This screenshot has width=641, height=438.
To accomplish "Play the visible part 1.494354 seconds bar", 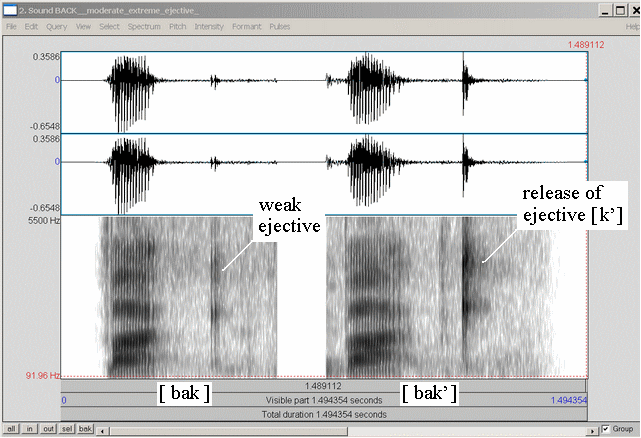I will click(325, 400).
